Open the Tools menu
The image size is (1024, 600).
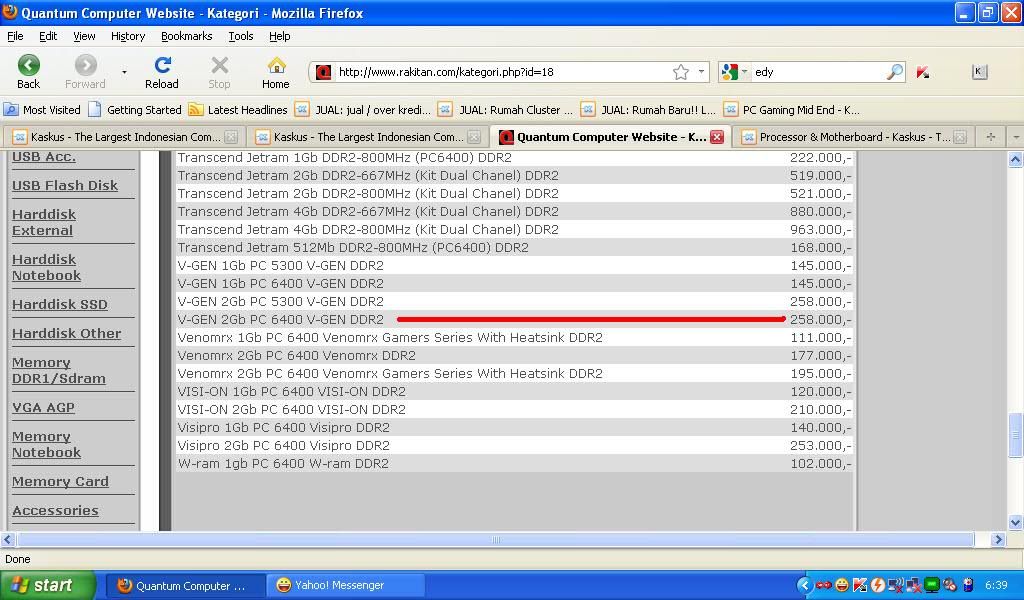(x=240, y=36)
